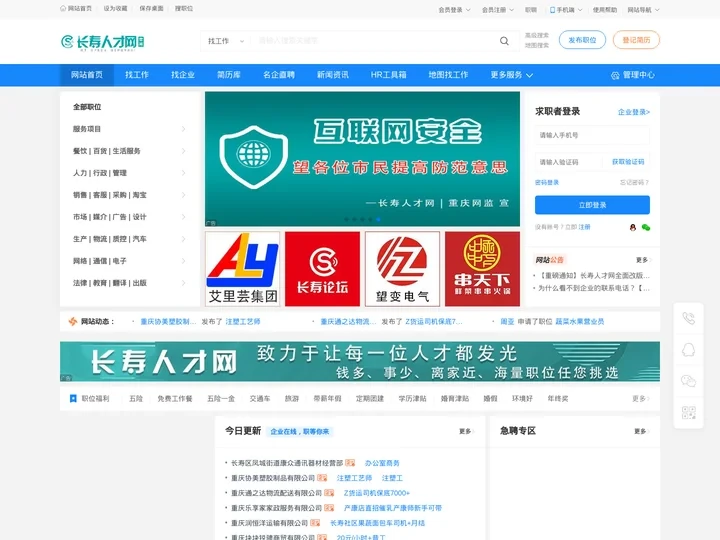Click the search magnifier icon

504,41
